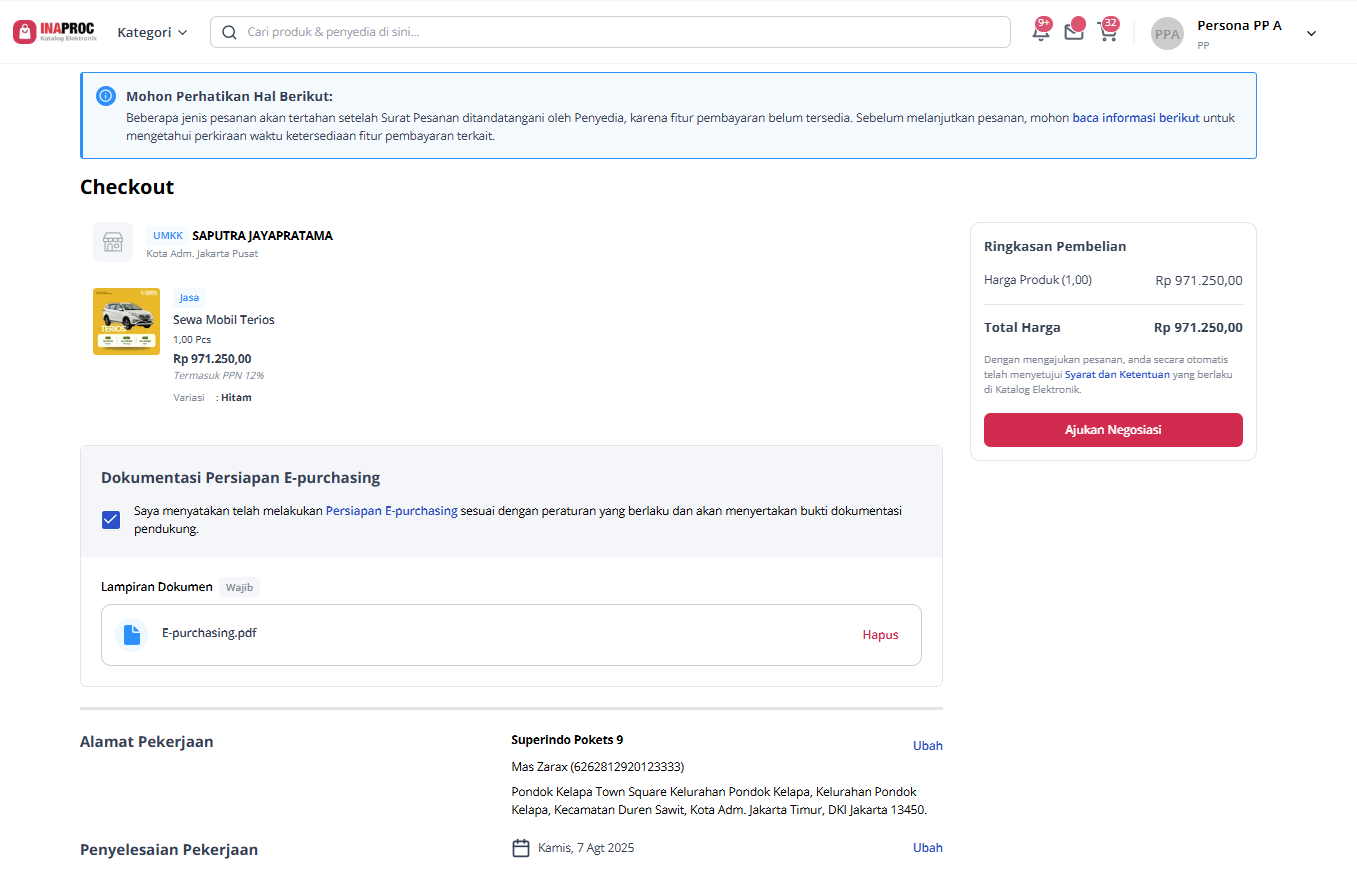This screenshot has width=1357, height=877.
Task: Open the INAPROC logo home link
Action: tap(55, 32)
